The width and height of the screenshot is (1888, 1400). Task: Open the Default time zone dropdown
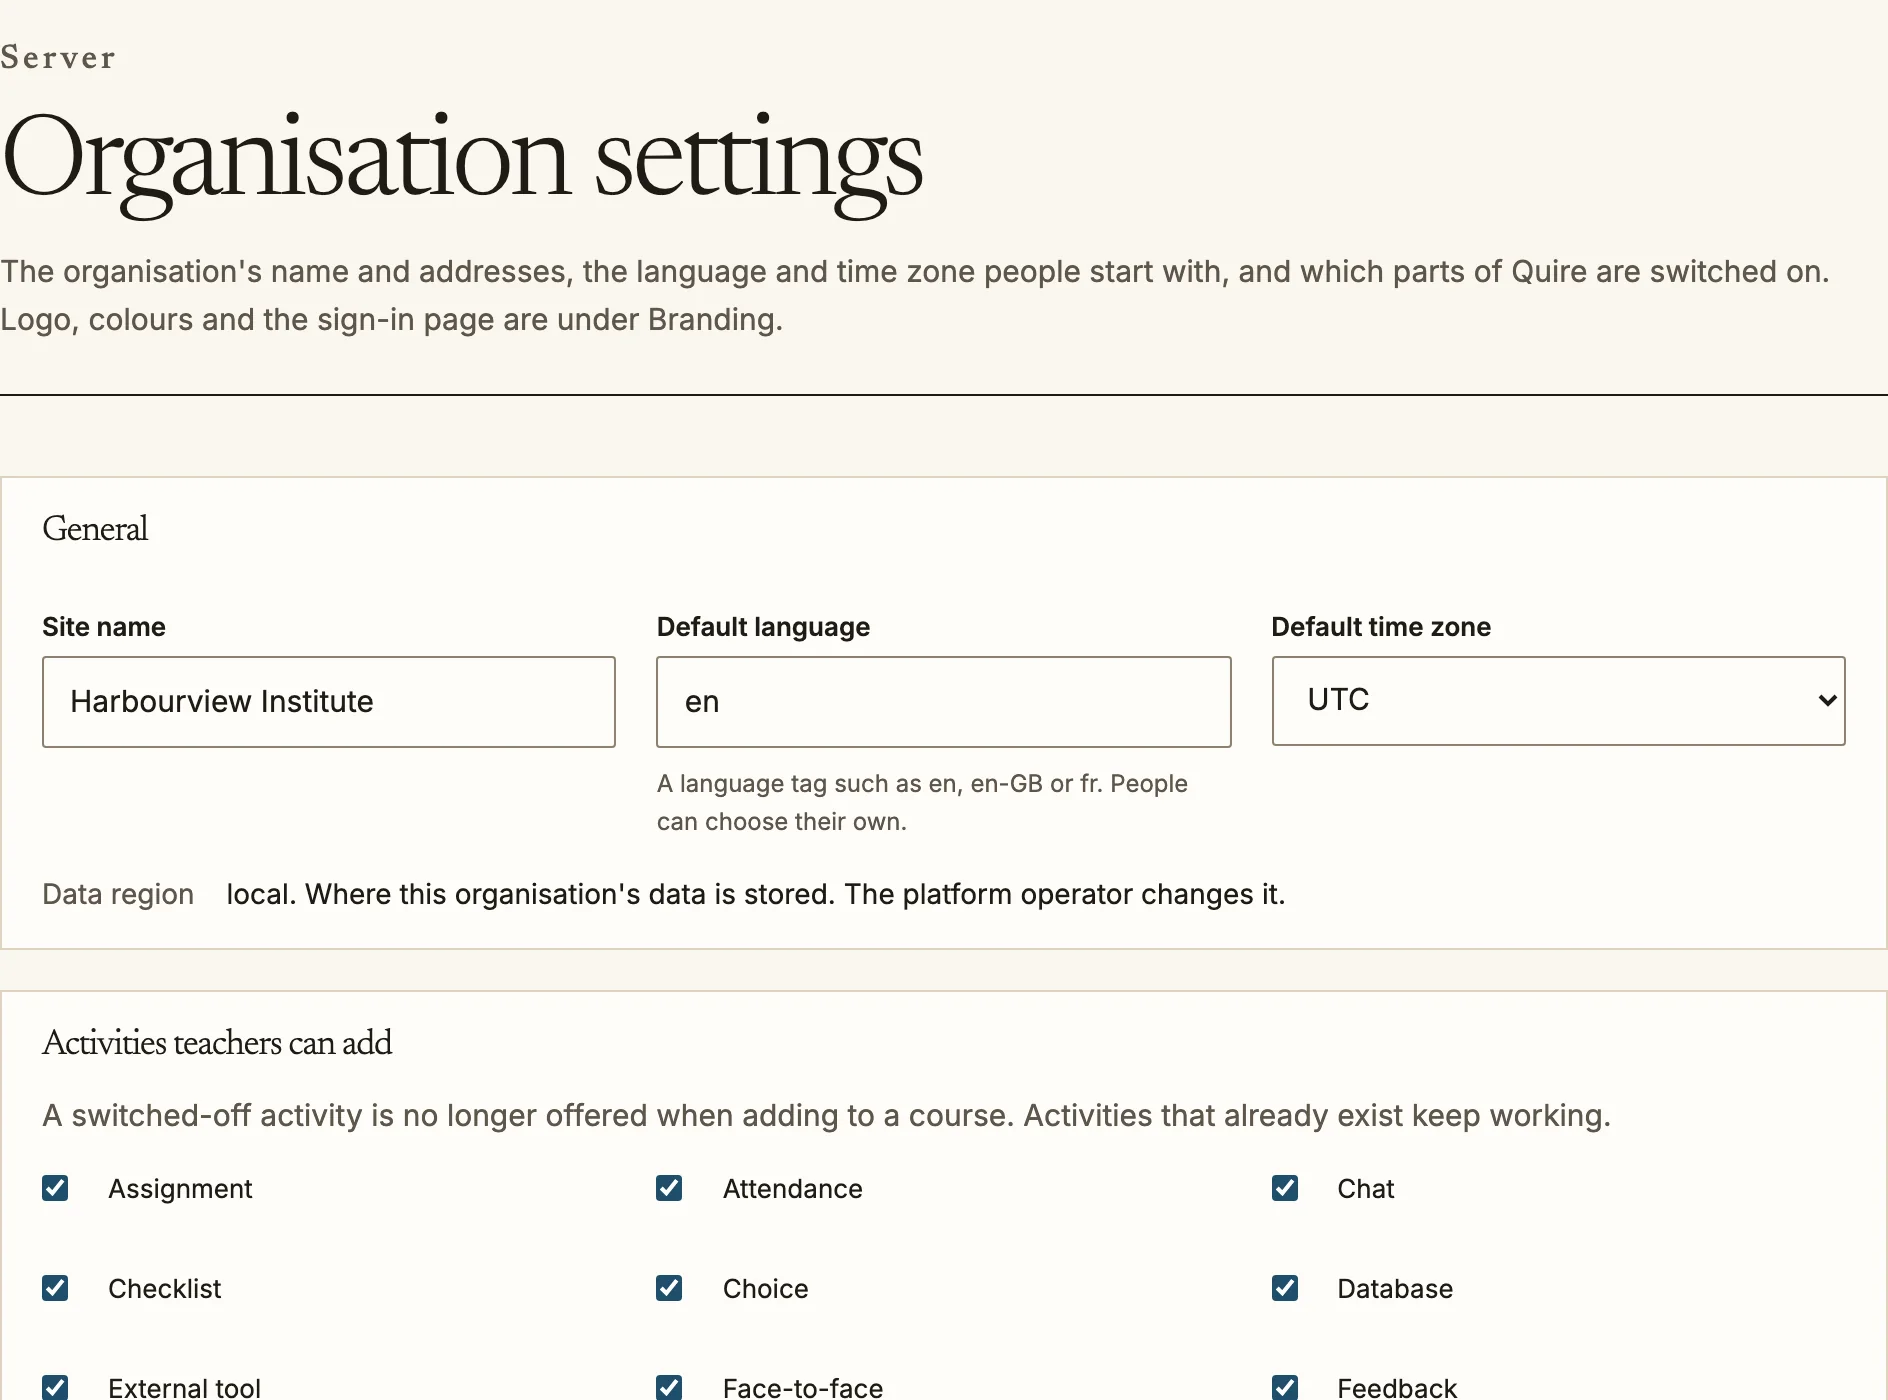tap(1558, 701)
